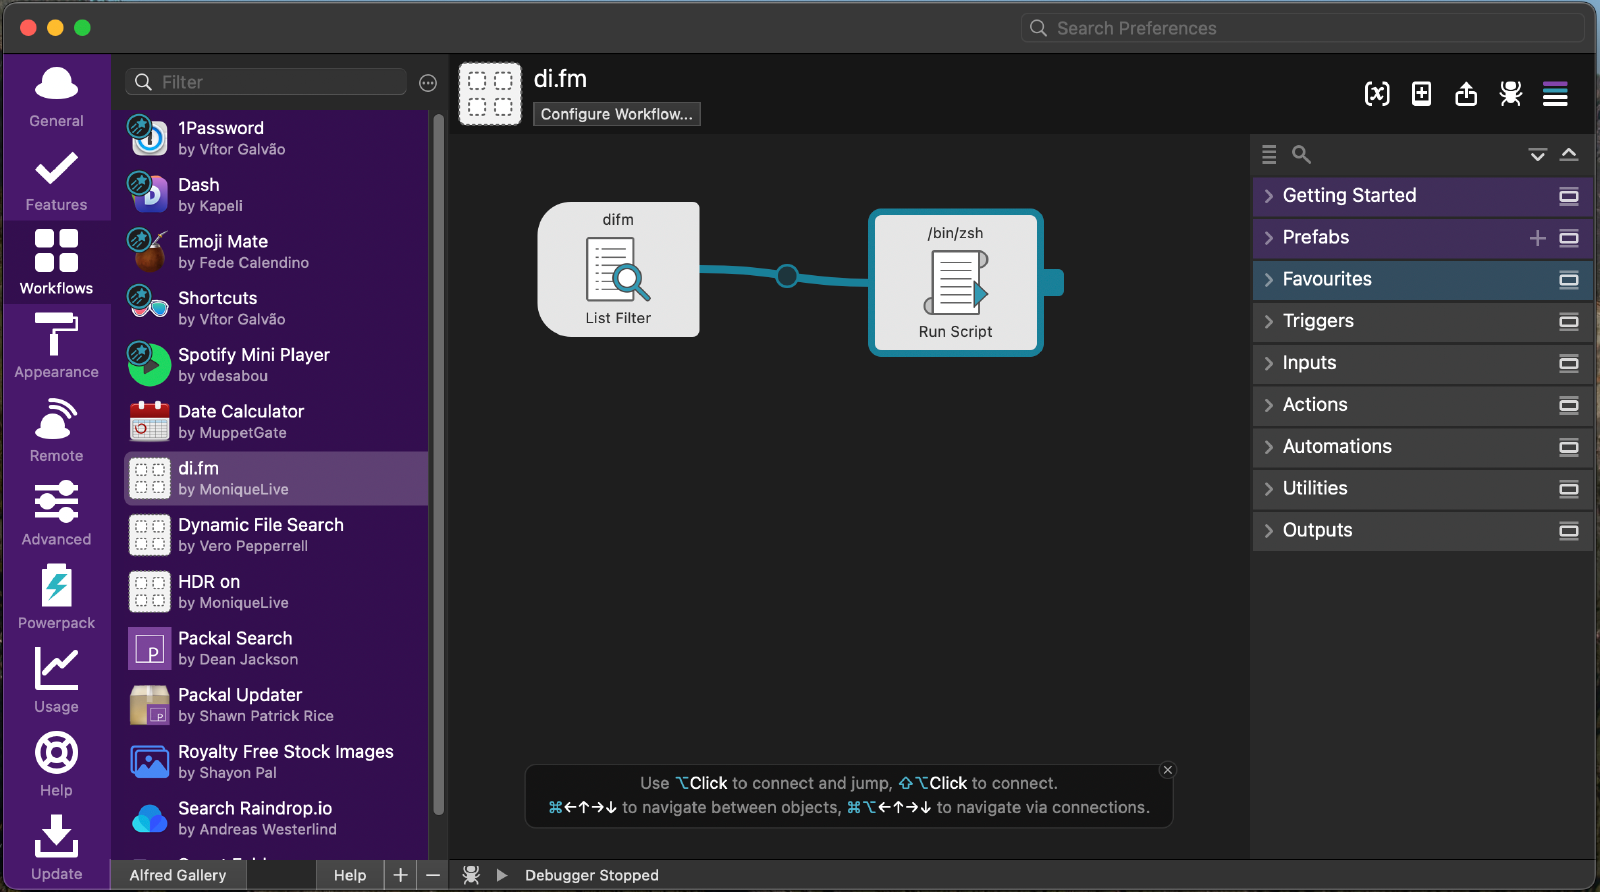The height and width of the screenshot is (892, 1600).
Task: Collapse all palette sections arrow
Action: pos(1569,154)
